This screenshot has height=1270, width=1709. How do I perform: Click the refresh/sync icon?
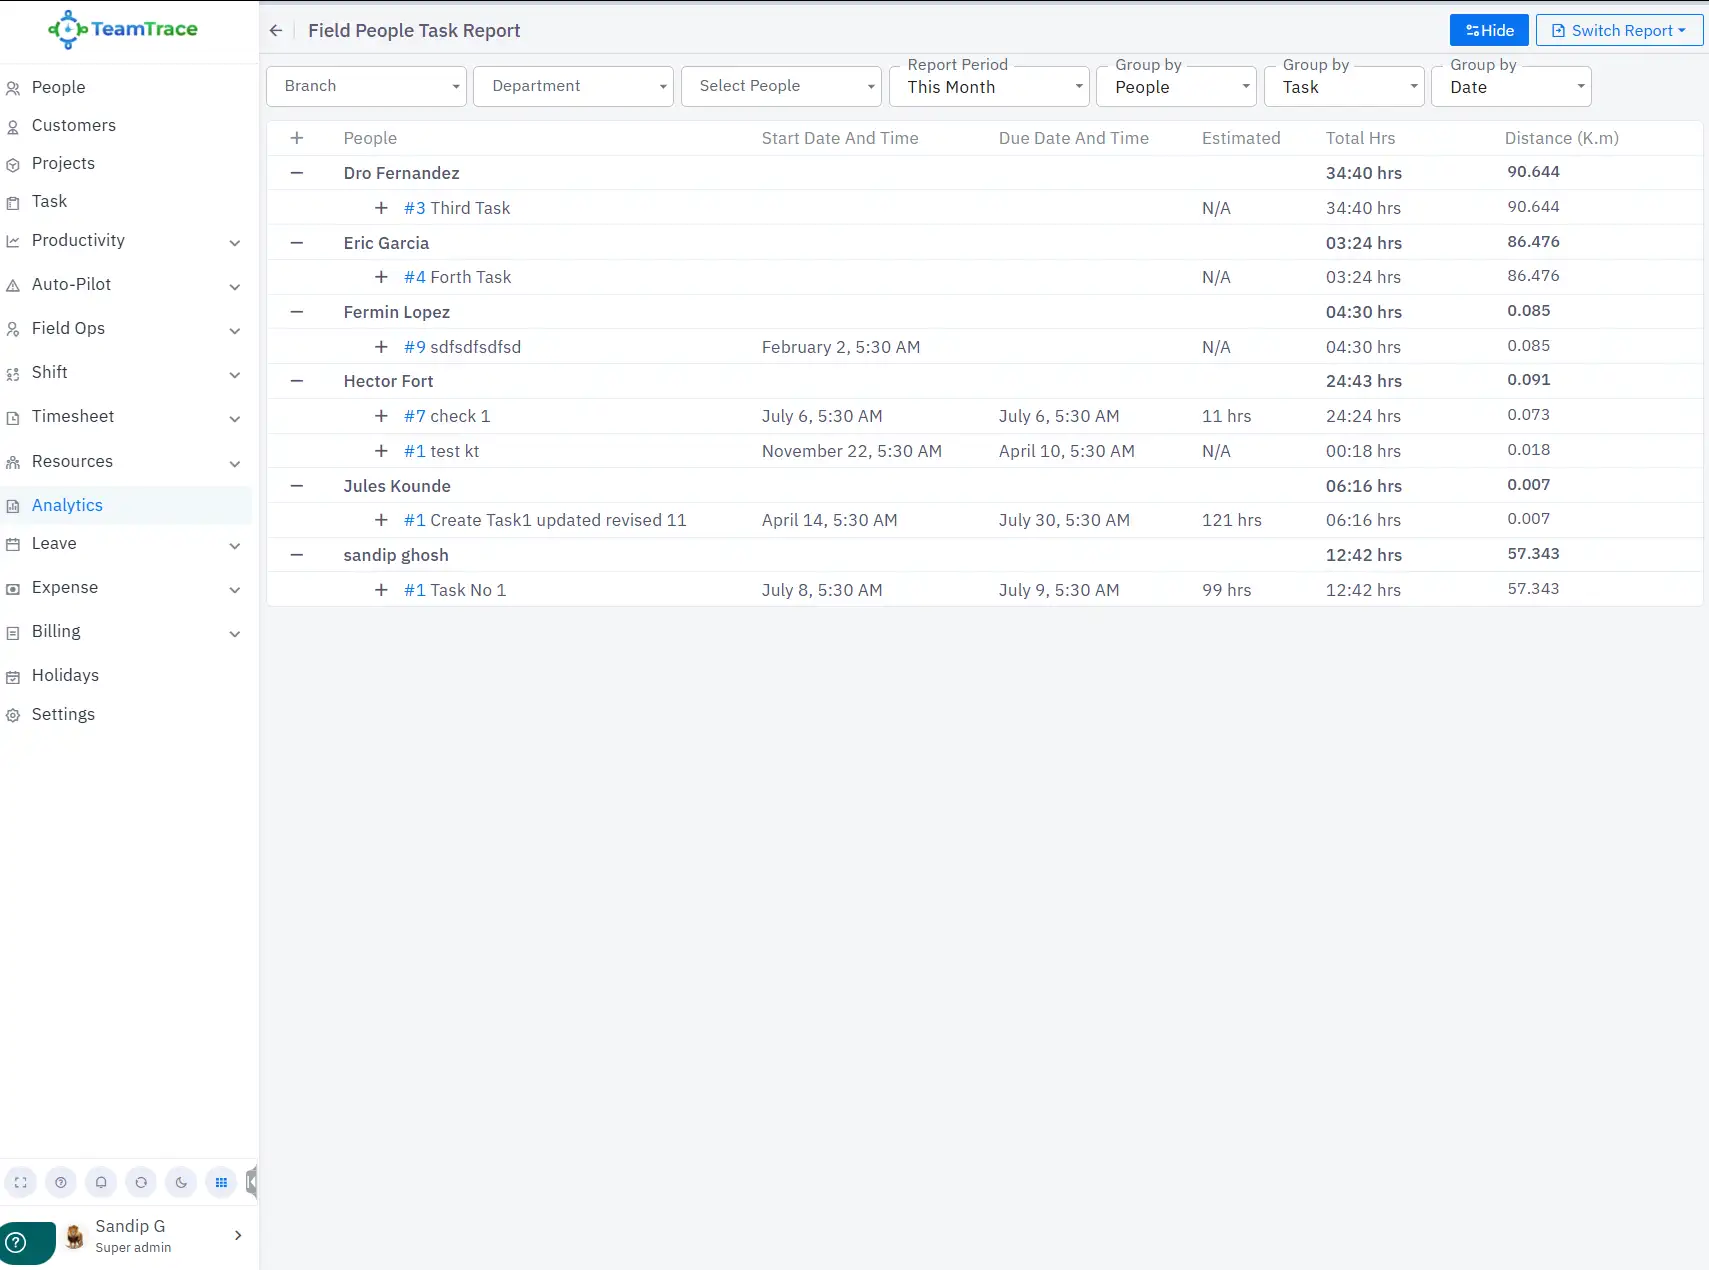tap(141, 1182)
